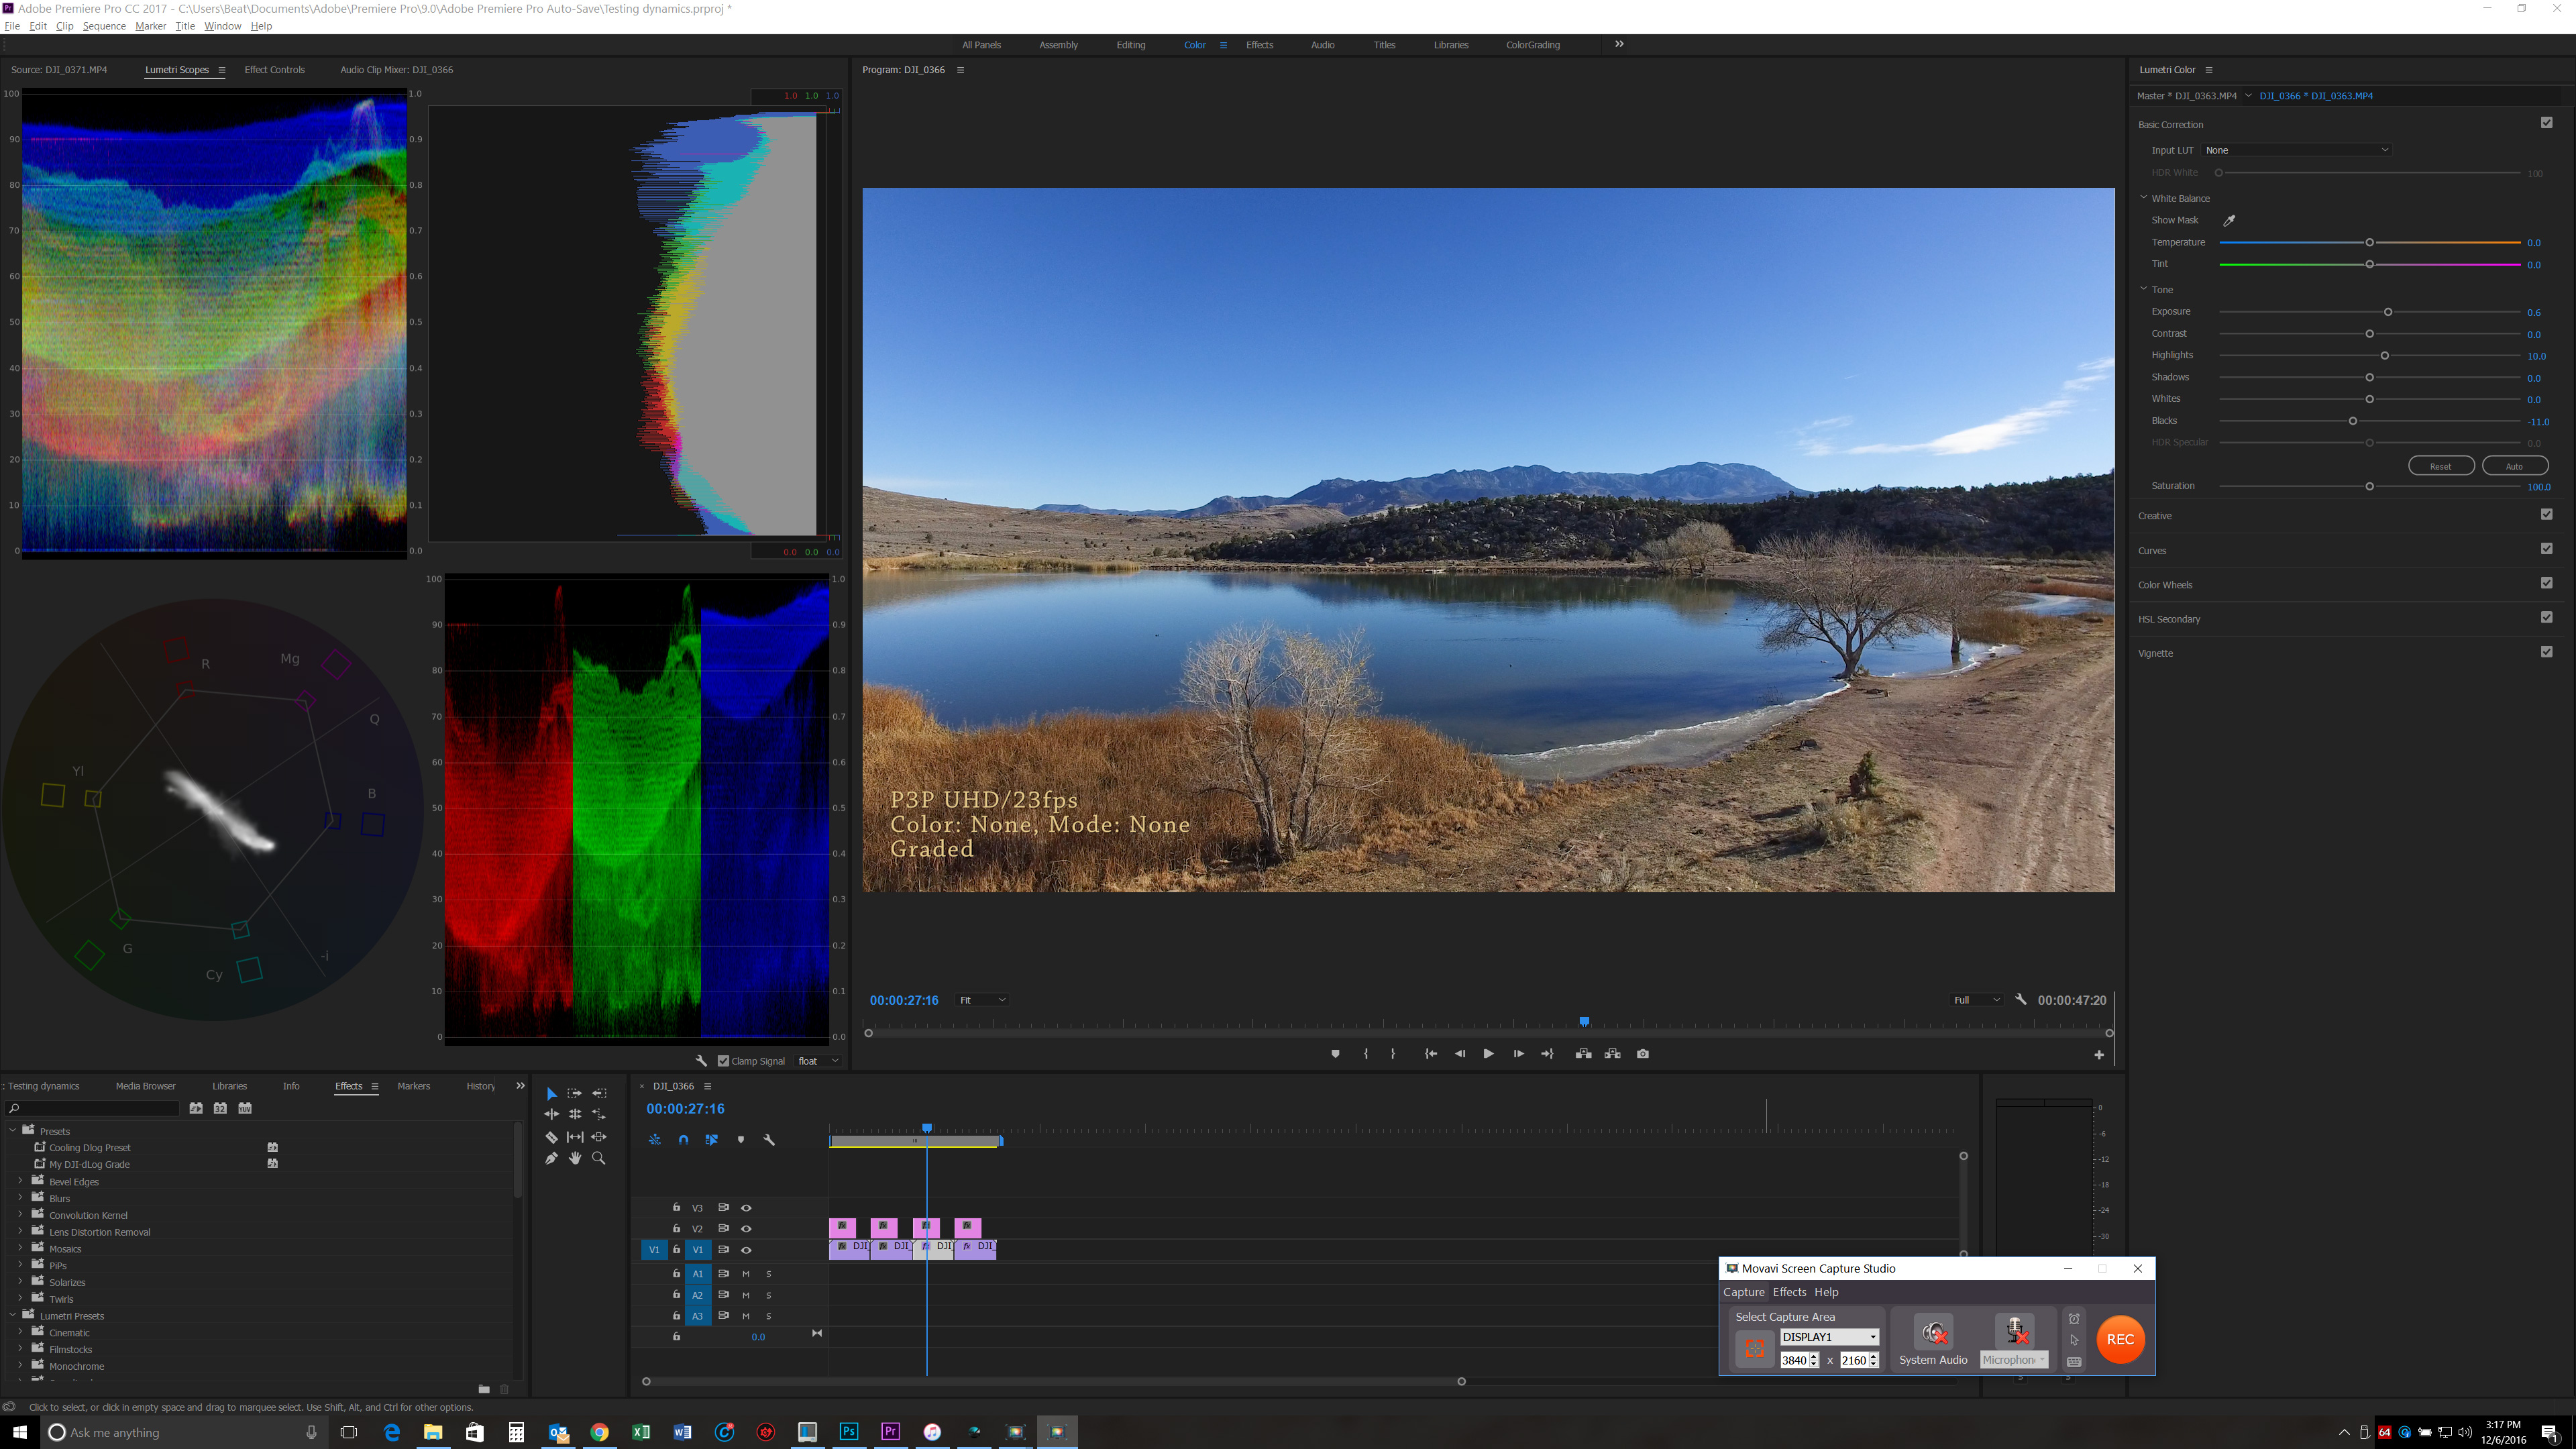Expand the Cinematic presets folder
This screenshot has width=2576, height=1449.
coord(20,1332)
